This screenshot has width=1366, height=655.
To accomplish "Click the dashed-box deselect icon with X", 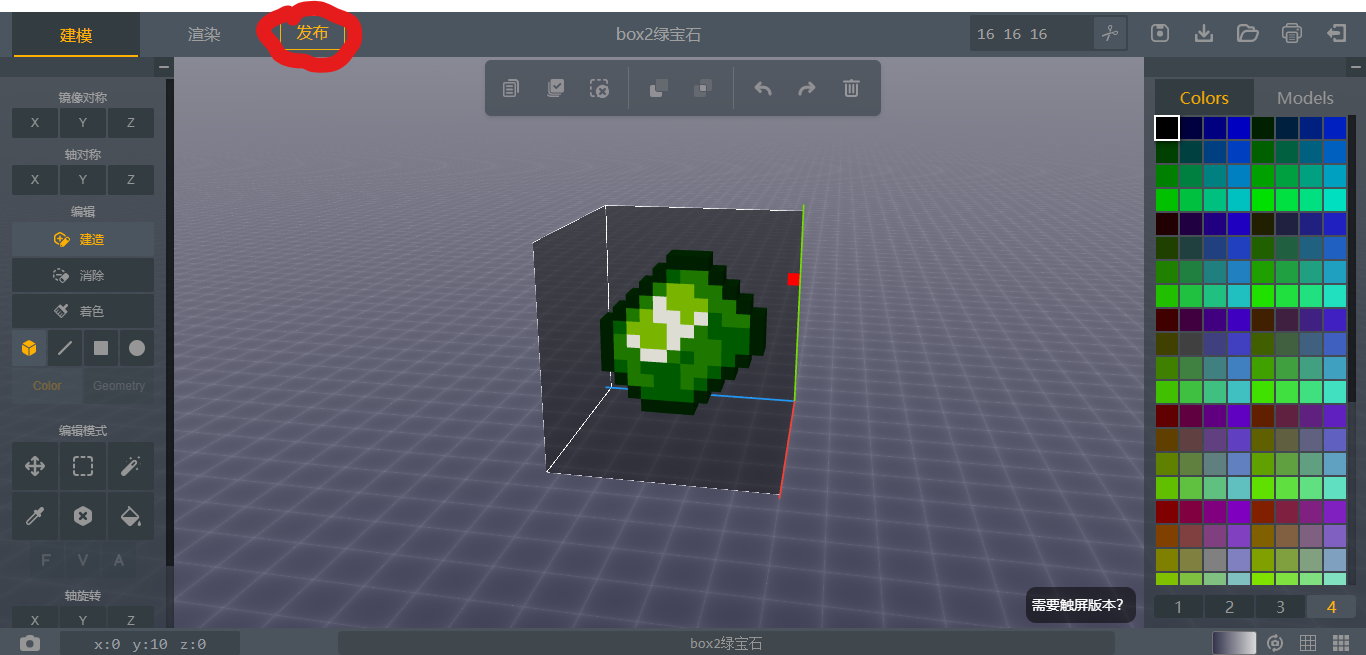I will pyautogui.click(x=599, y=88).
